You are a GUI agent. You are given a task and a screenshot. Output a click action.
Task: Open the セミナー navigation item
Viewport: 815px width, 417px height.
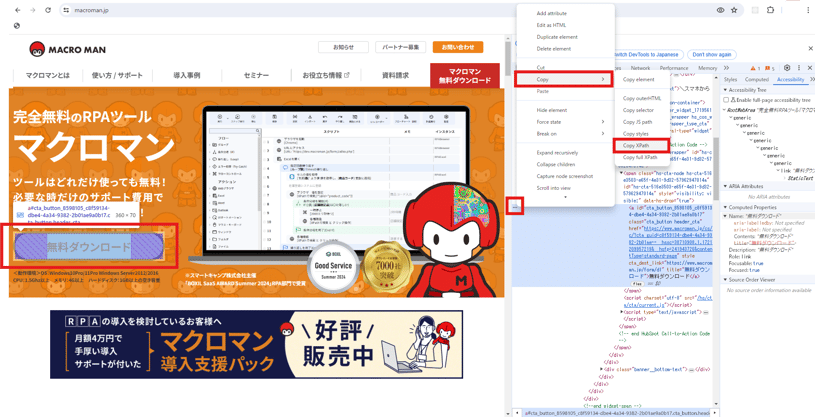coord(256,75)
